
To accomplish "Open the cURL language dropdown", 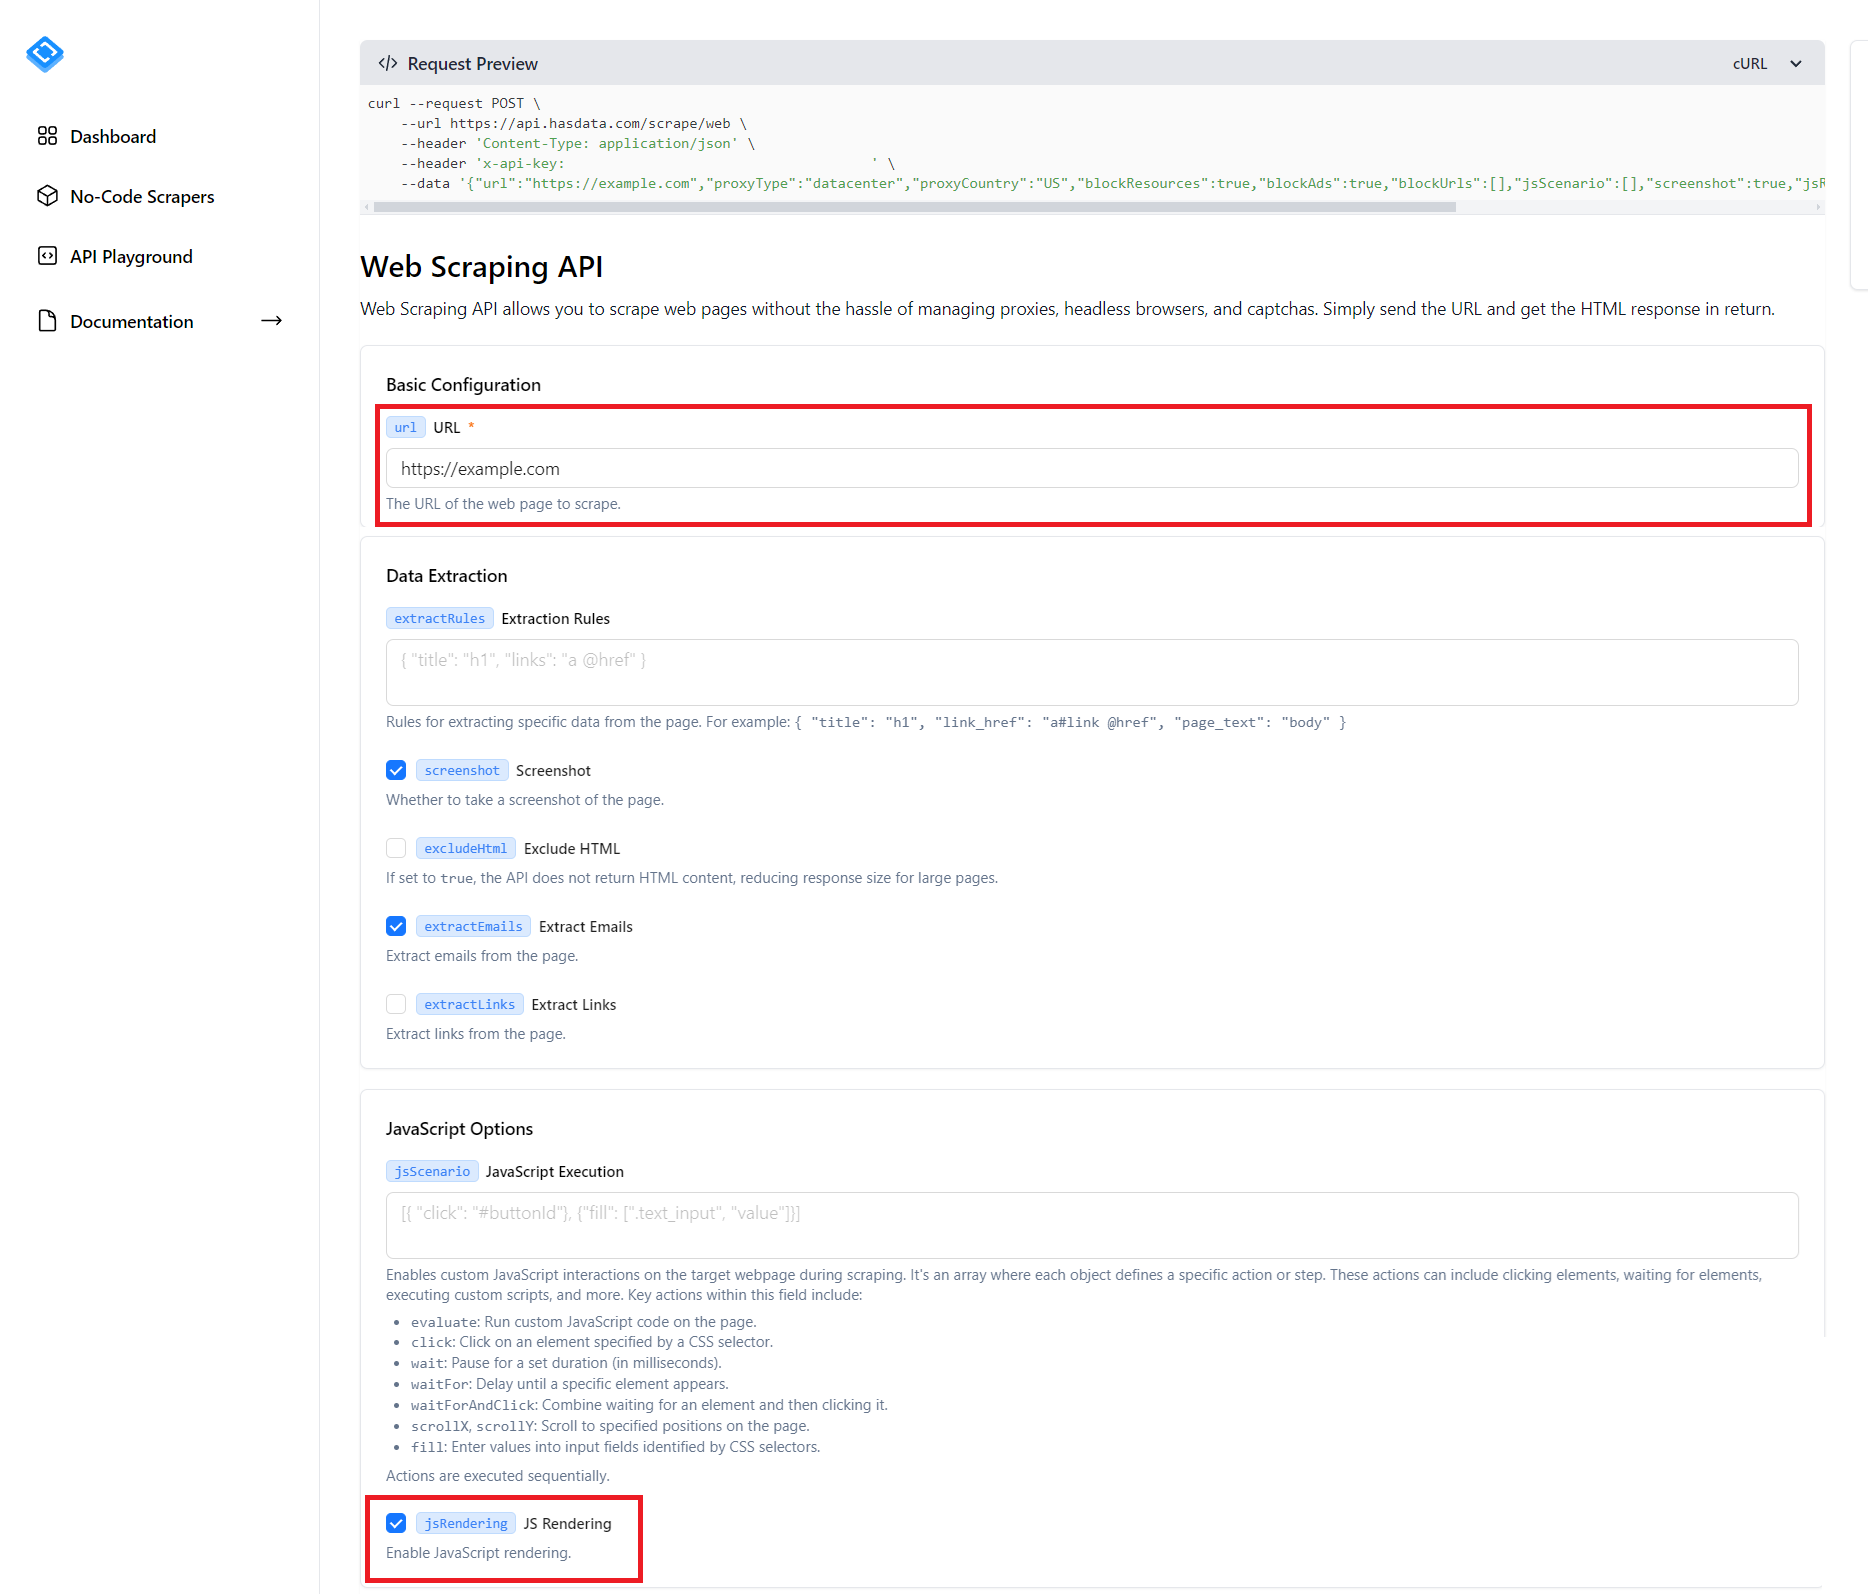I will click(x=1767, y=63).
